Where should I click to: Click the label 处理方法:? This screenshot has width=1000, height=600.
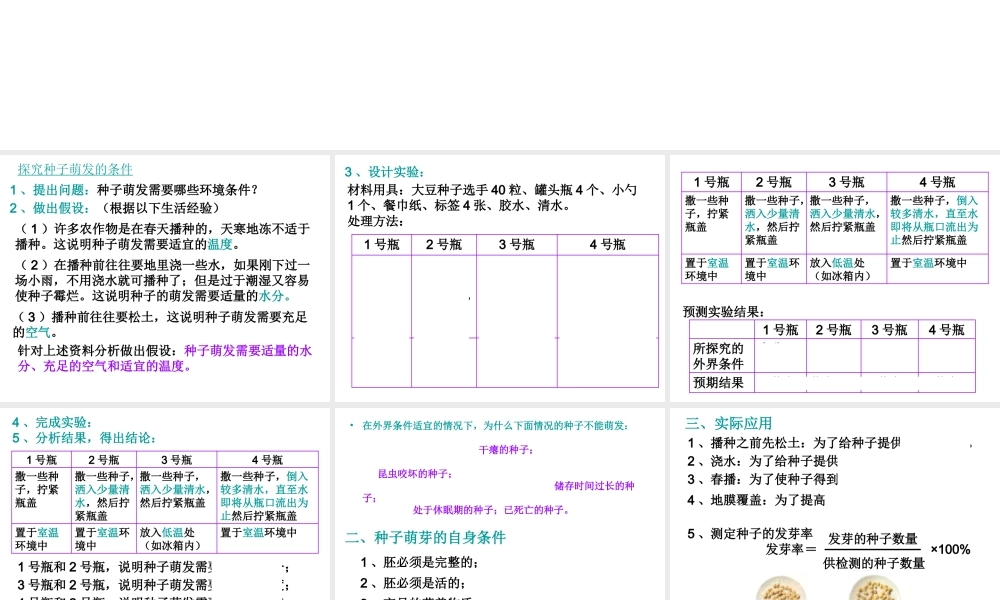[x=375, y=221]
